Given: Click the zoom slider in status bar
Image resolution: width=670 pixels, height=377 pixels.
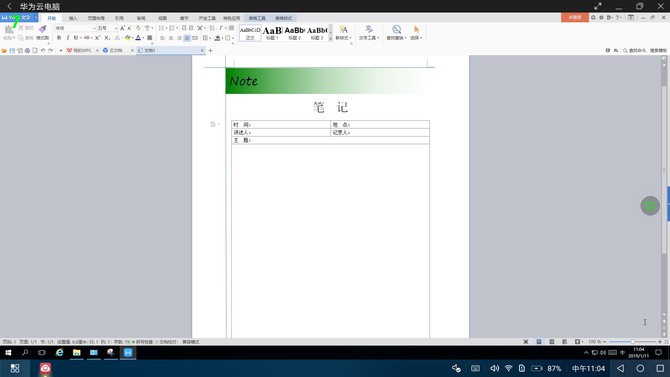Looking at the screenshot, I should (632, 342).
